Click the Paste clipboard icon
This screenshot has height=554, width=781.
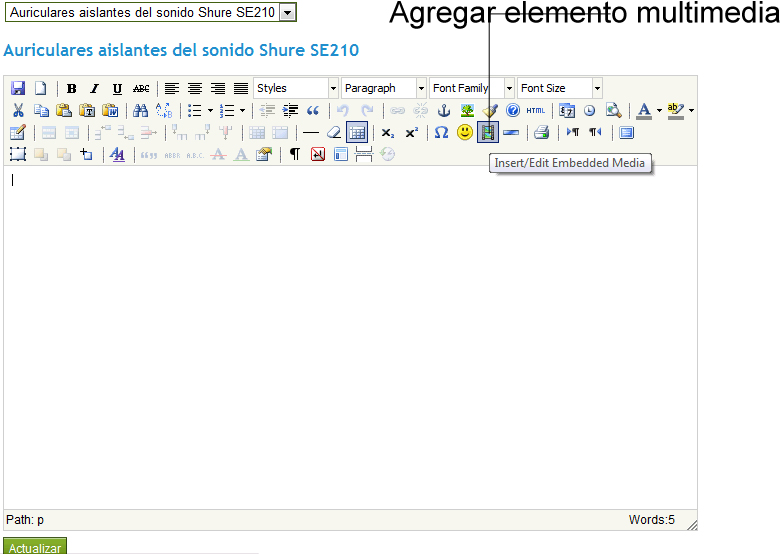click(64, 110)
